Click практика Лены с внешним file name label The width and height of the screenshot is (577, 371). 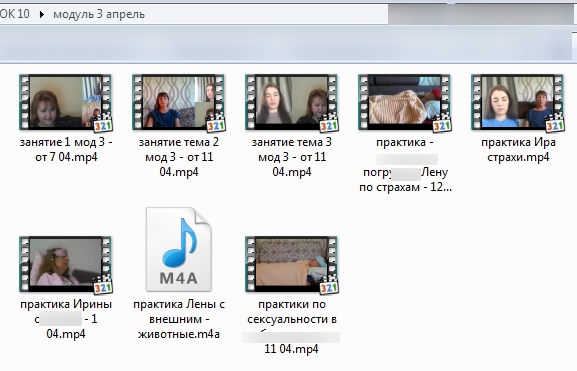[x=179, y=319]
